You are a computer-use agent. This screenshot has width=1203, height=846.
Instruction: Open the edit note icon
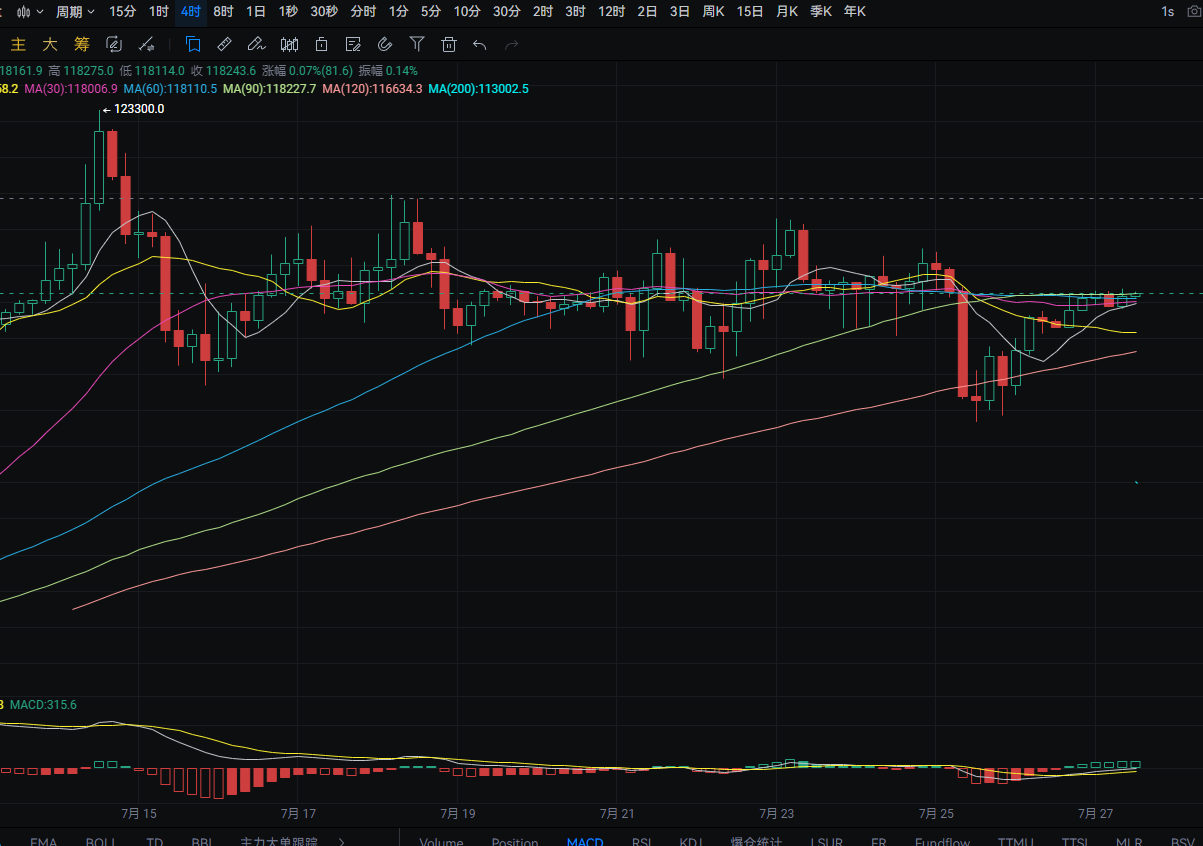tap(353, 44)
